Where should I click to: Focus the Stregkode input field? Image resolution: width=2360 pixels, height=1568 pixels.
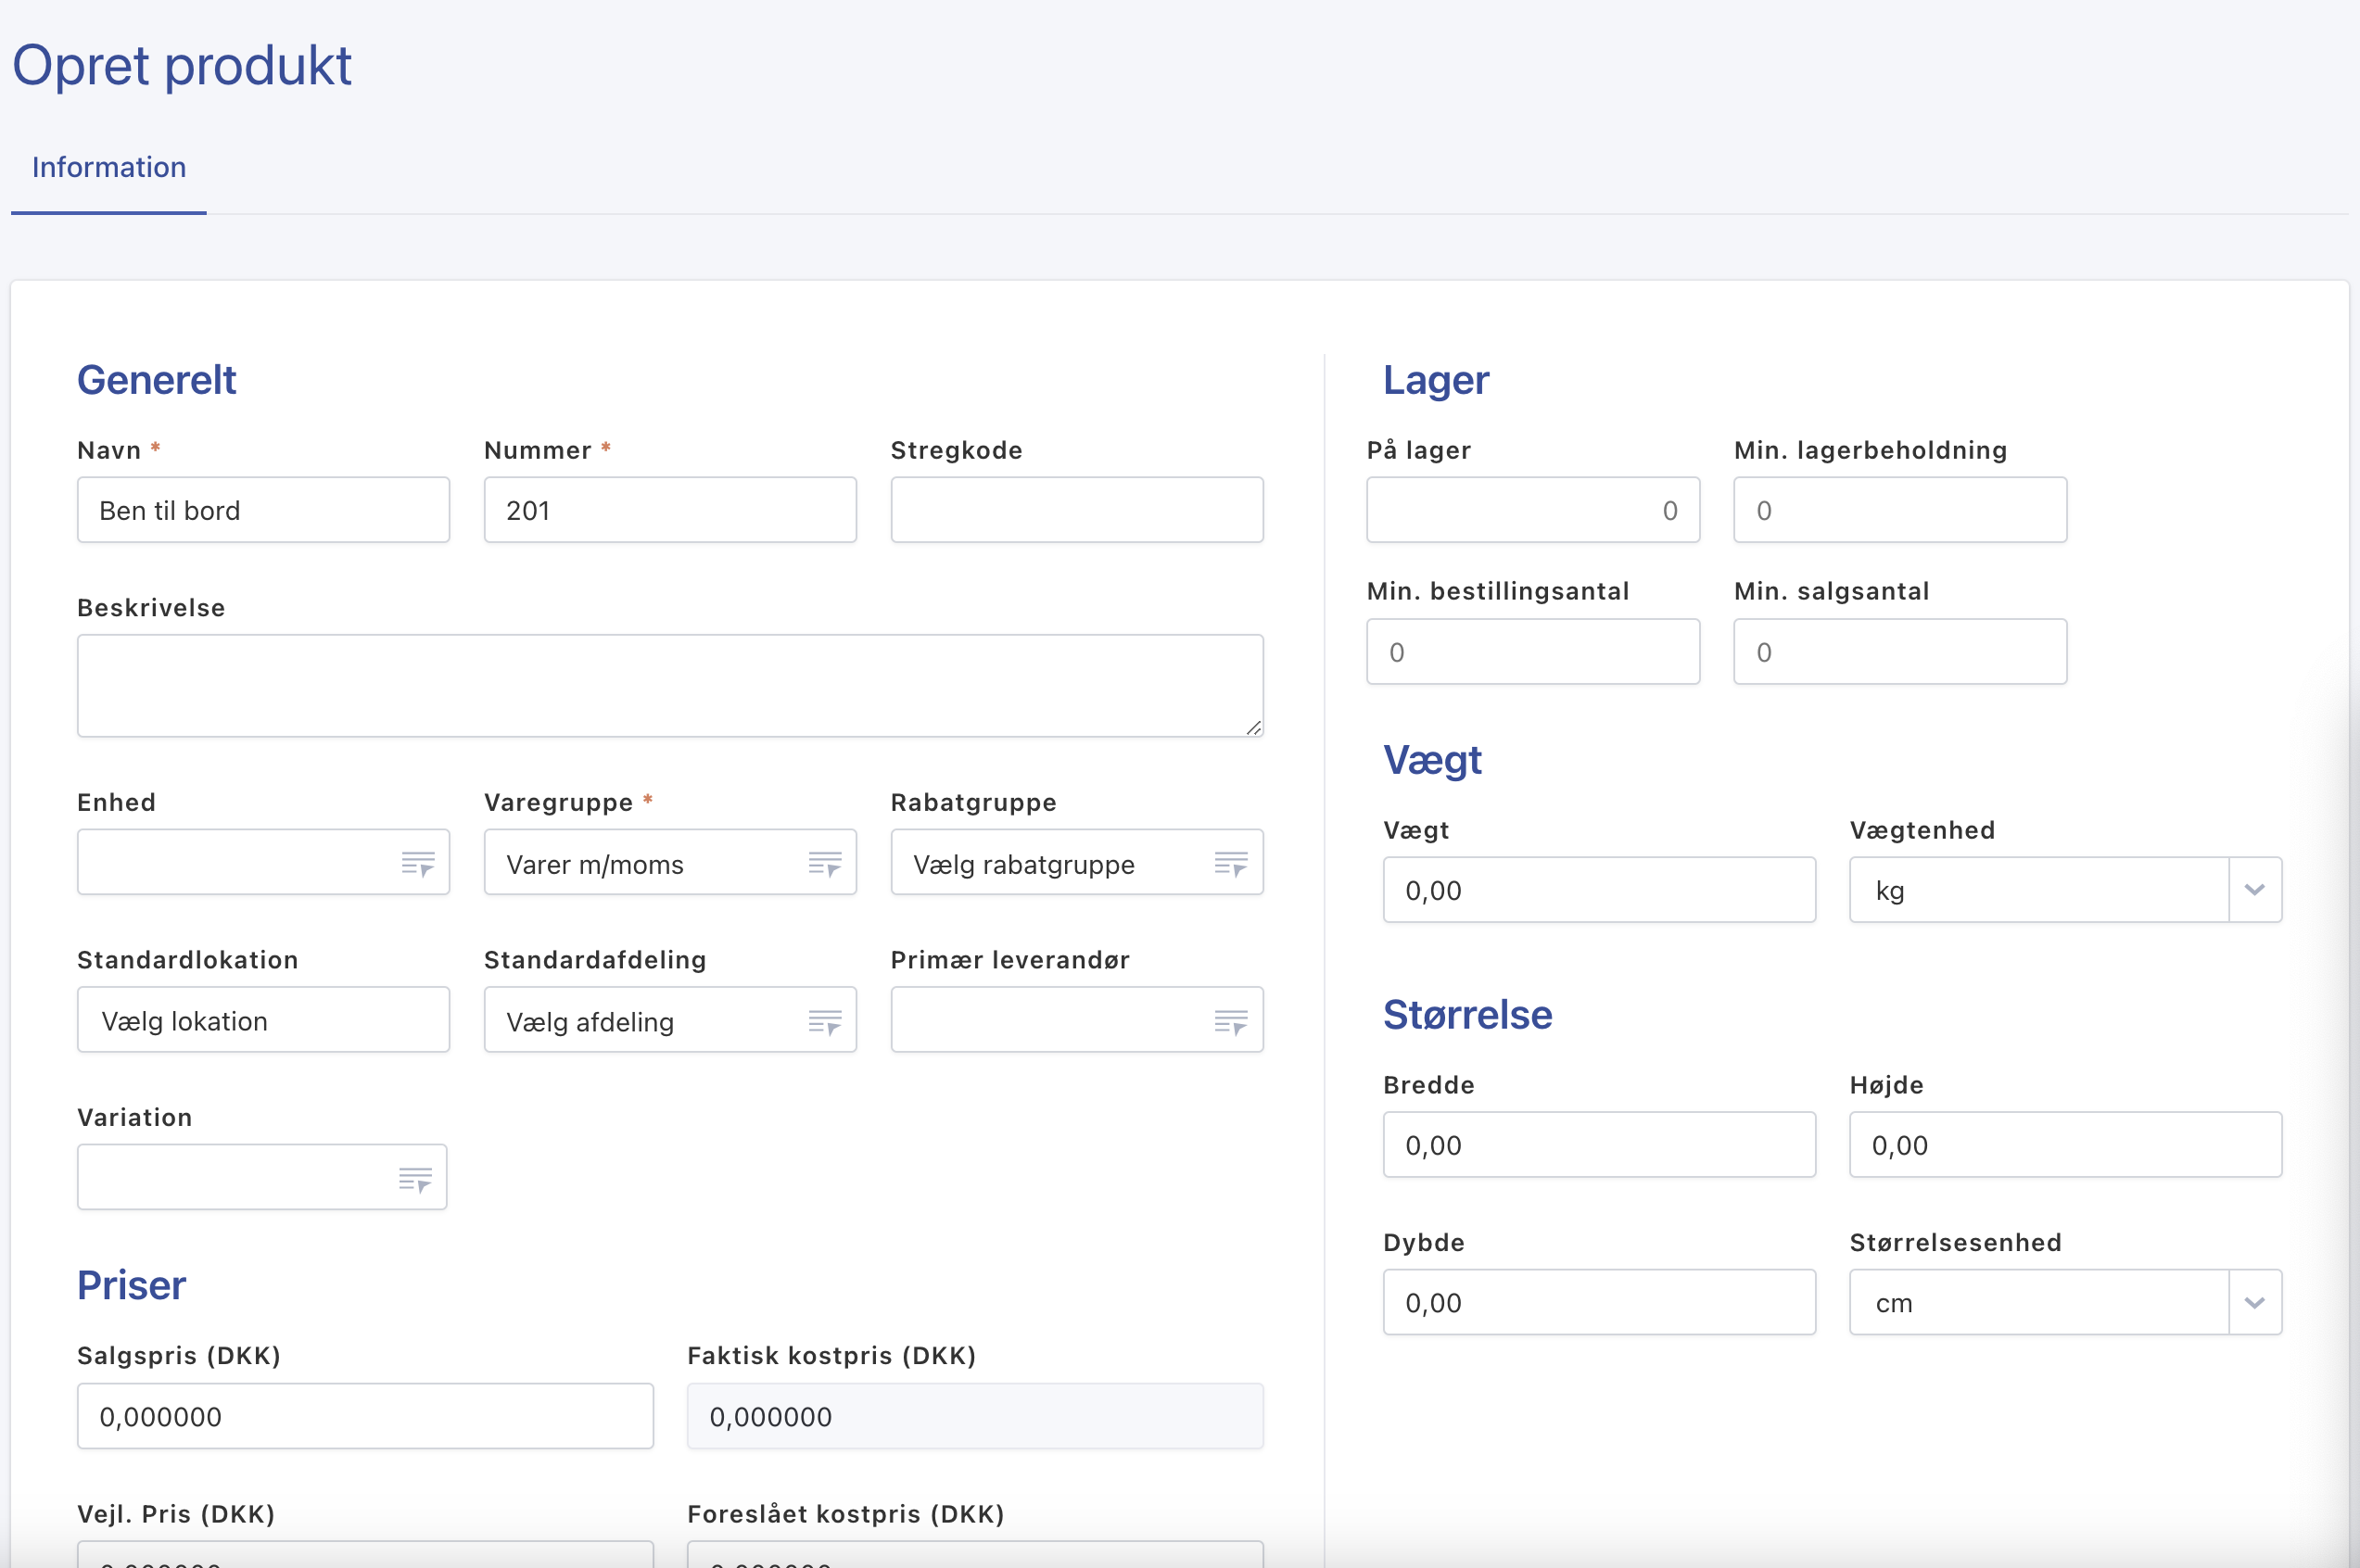click(1076, 510)
